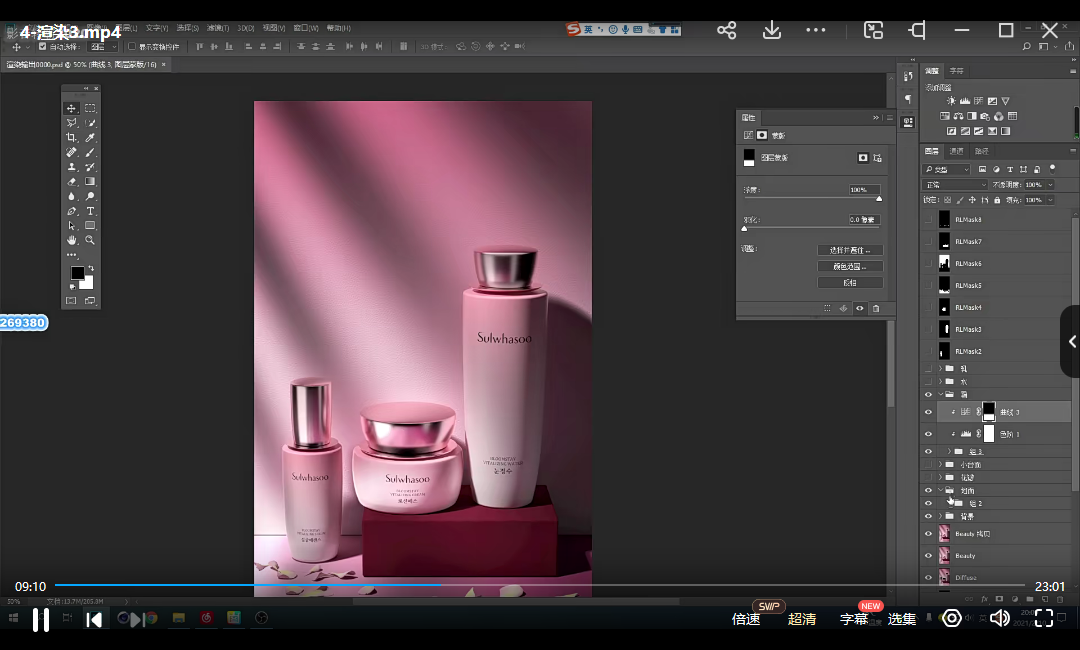The height and width of the screenshot is (650, 1080).
Task: Click trash icon in Properties panel
Action: pos(876,308)
